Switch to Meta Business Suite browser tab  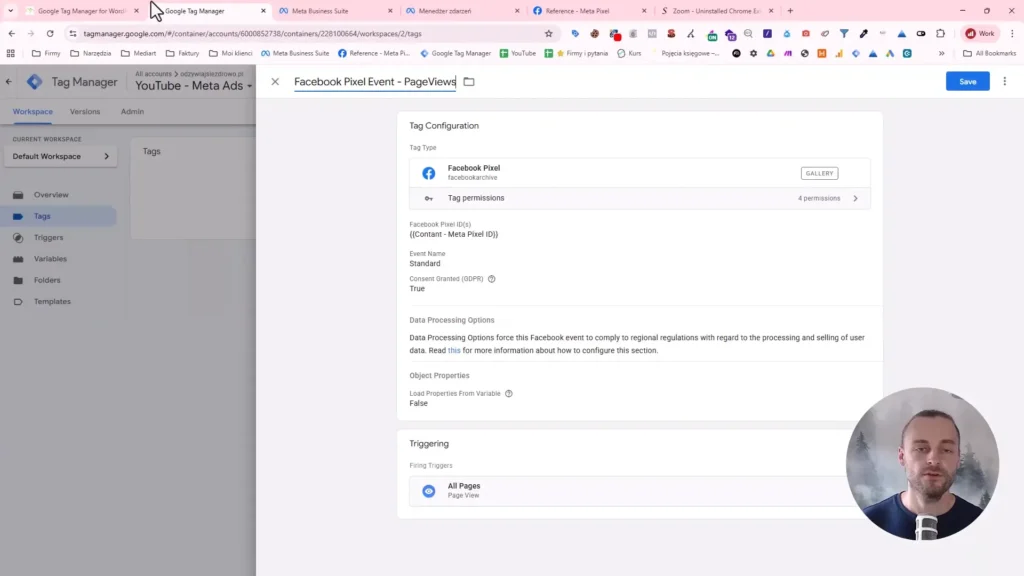coord(336,11)
